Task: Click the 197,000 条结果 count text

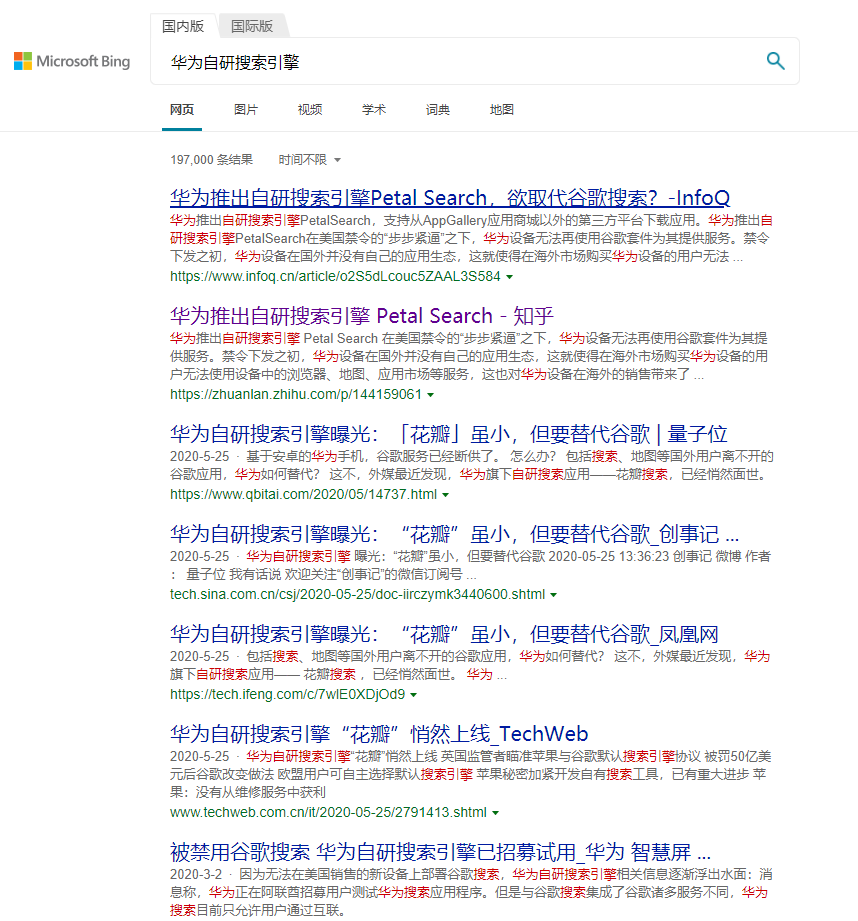Action: tap(211, 160)
